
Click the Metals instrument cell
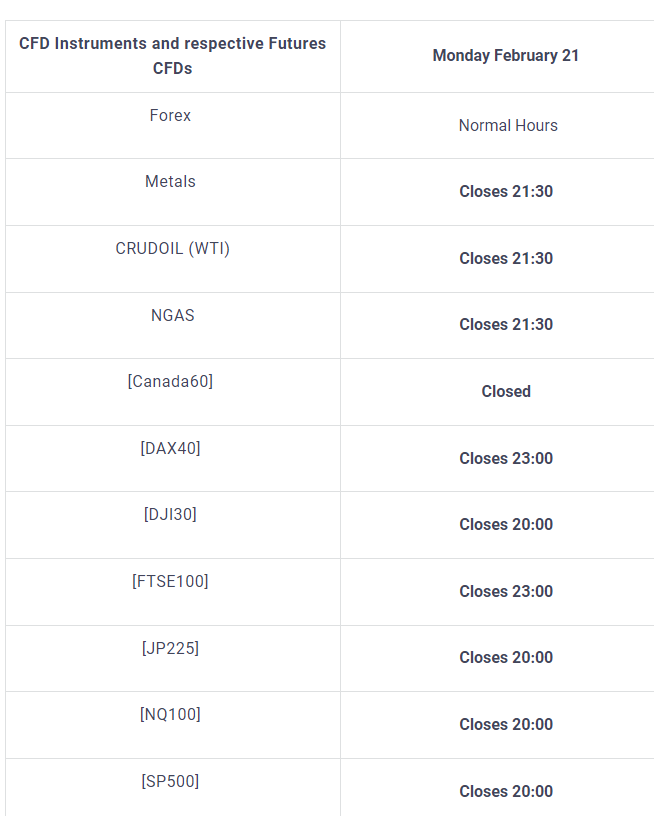tap(170, 182)
